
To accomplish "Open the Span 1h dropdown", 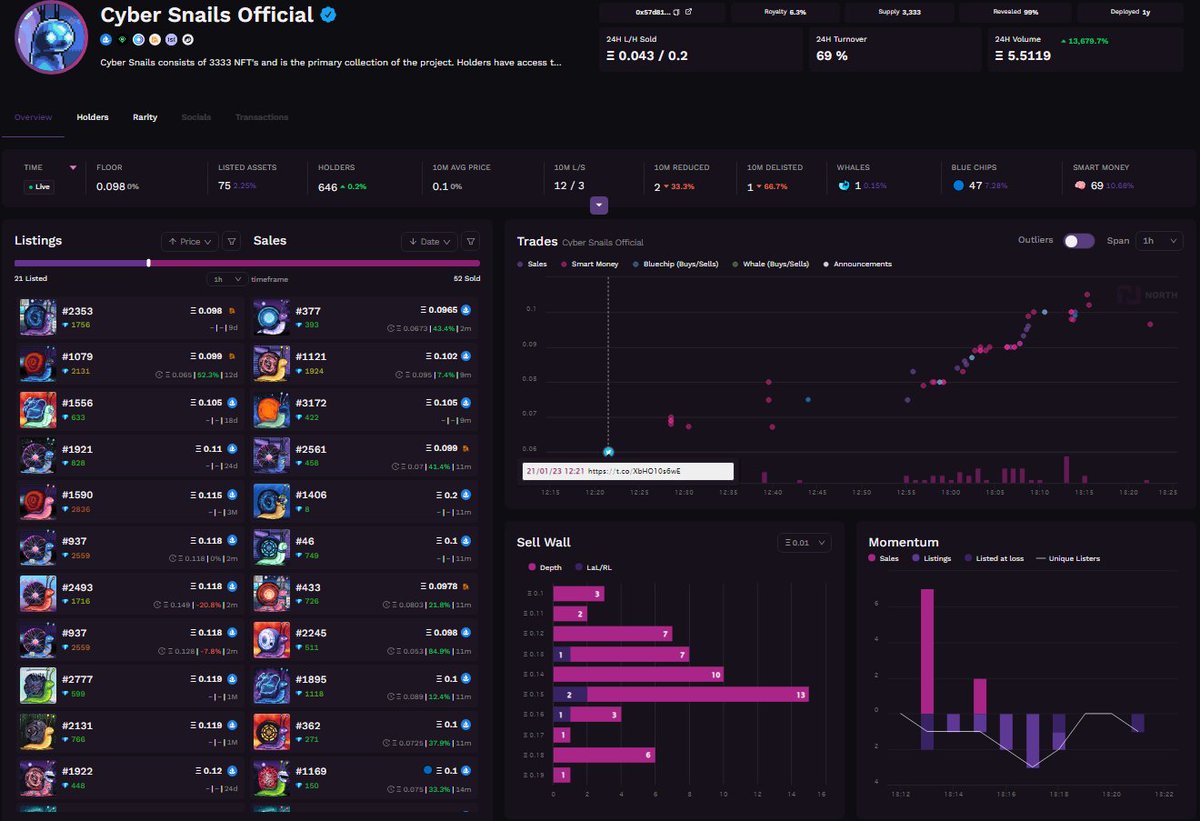I will [1160, 241].
